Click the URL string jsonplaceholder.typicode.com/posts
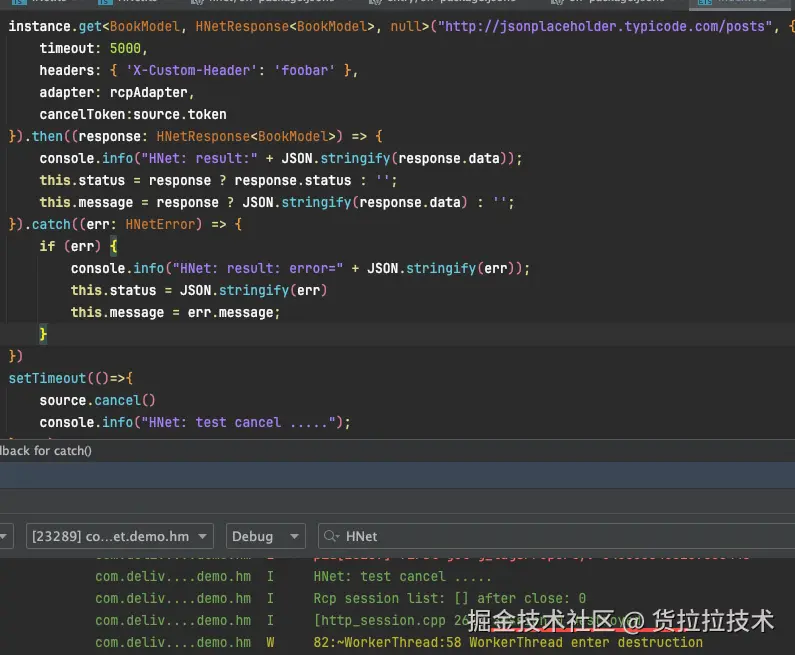Viewport: 795px width, 655px height. (605, 26)
